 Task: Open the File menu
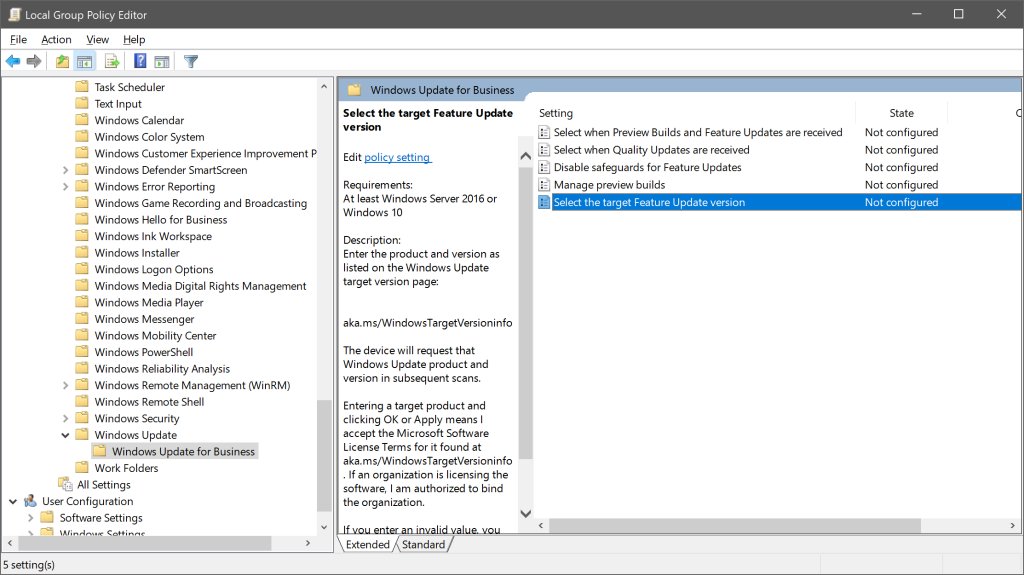click(x=18, y=39)
